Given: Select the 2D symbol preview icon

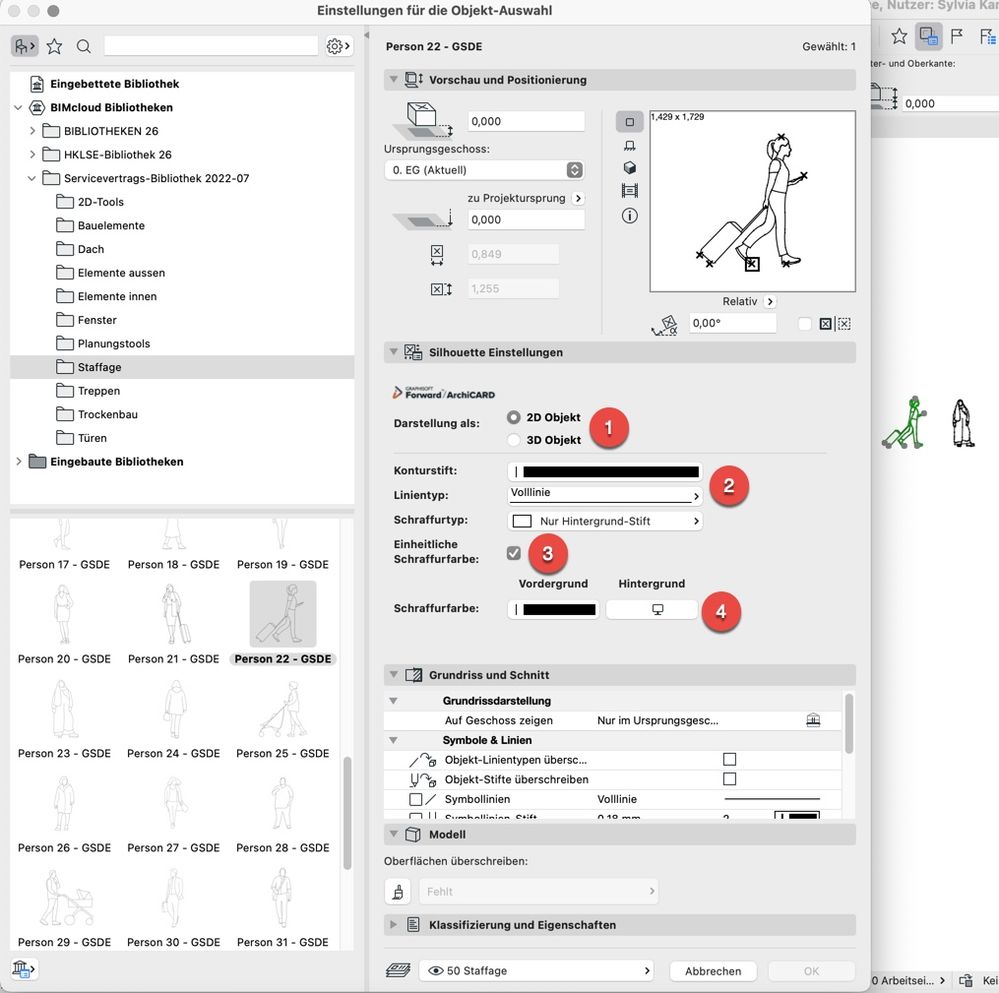Looking at the screenshot, I should point(629,122).
